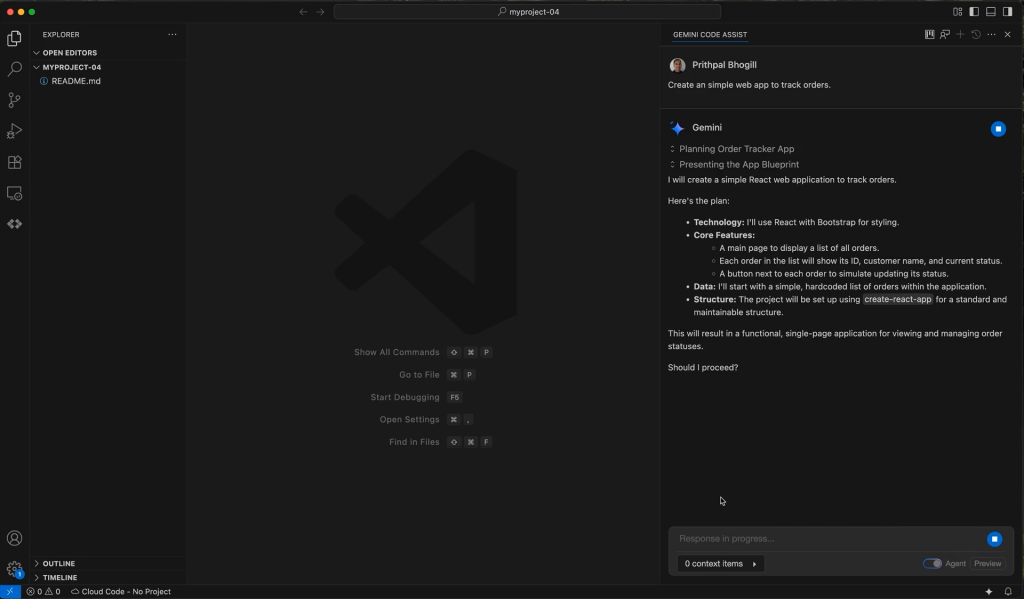Viewport: 1024px width, 599px height.
Task: Click the Response in progress prompt field
Action: point(828,539)
